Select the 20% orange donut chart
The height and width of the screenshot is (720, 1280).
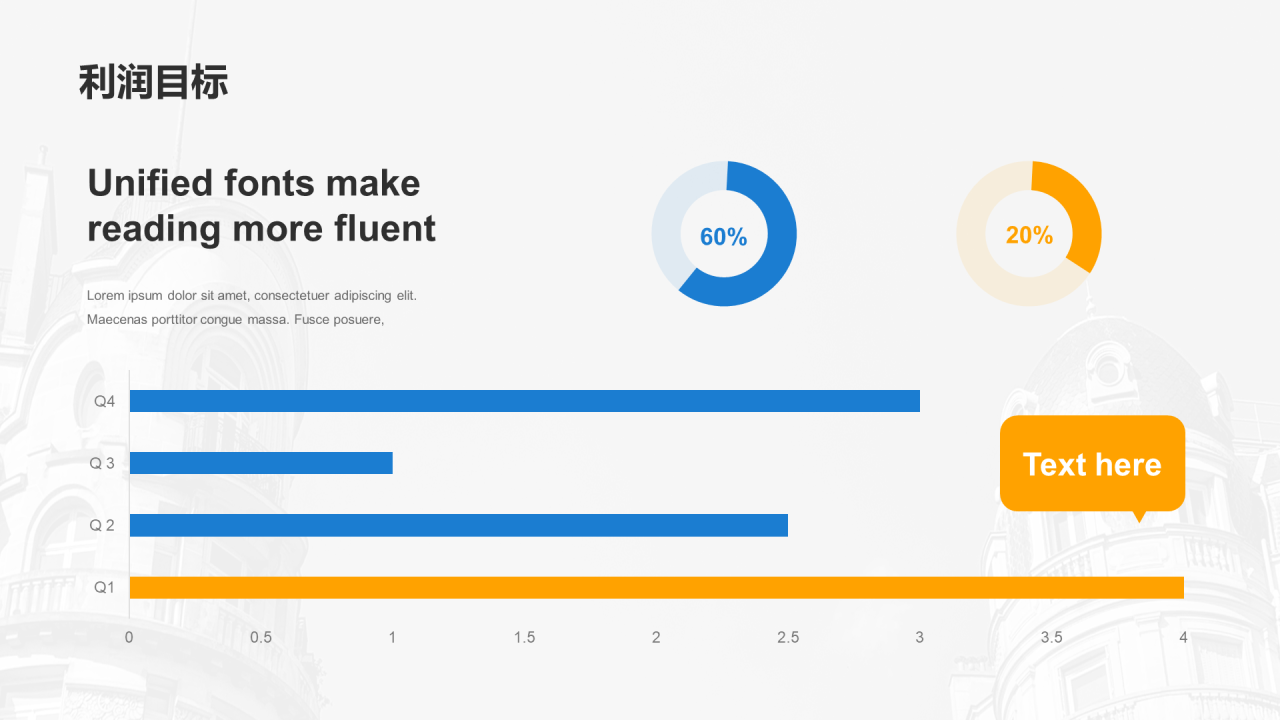(x=1029, y=233)
